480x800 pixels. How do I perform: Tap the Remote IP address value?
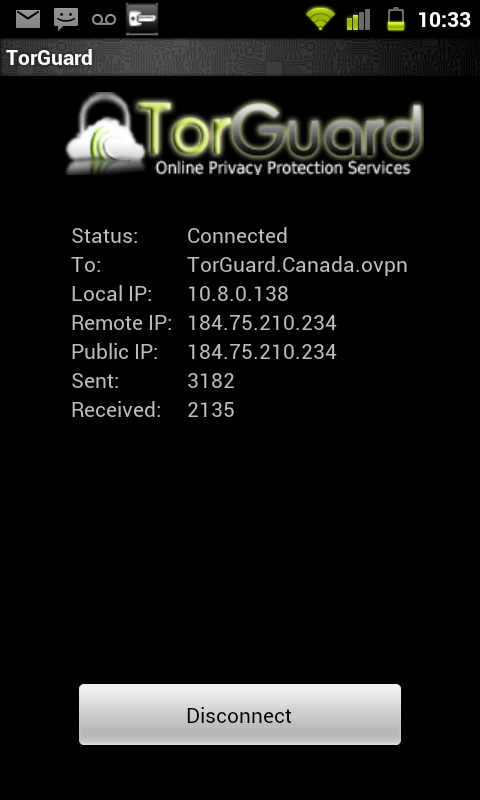pos(262,323)
